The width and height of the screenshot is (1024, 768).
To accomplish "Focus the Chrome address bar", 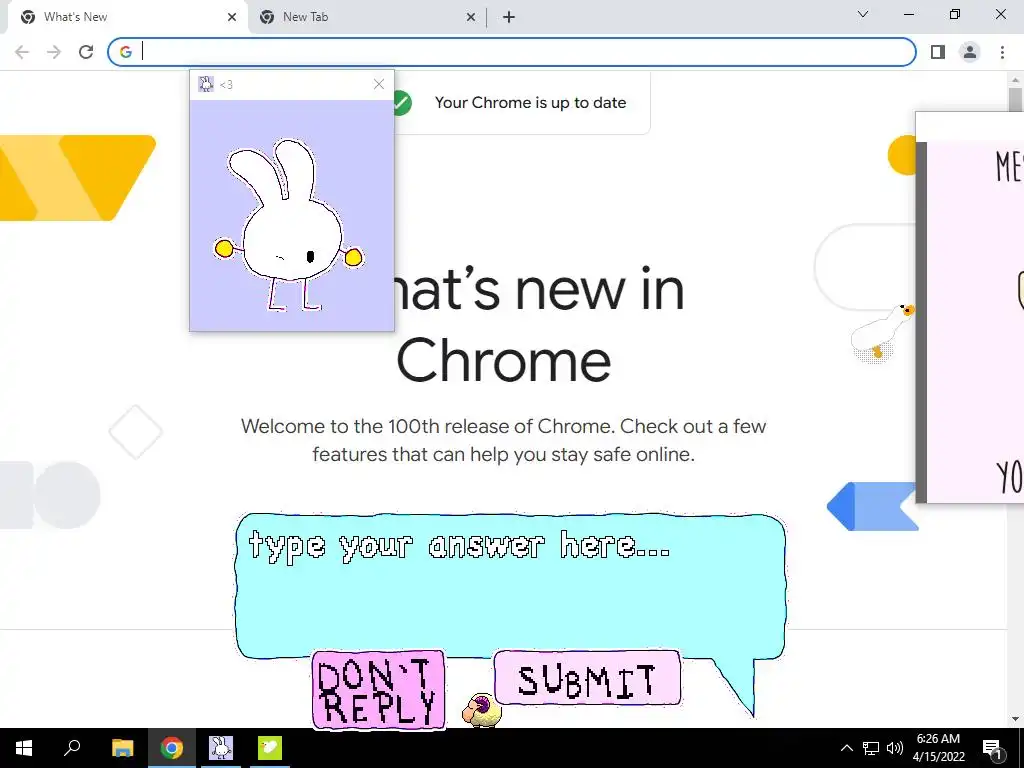I will click(x=511, y=52).
